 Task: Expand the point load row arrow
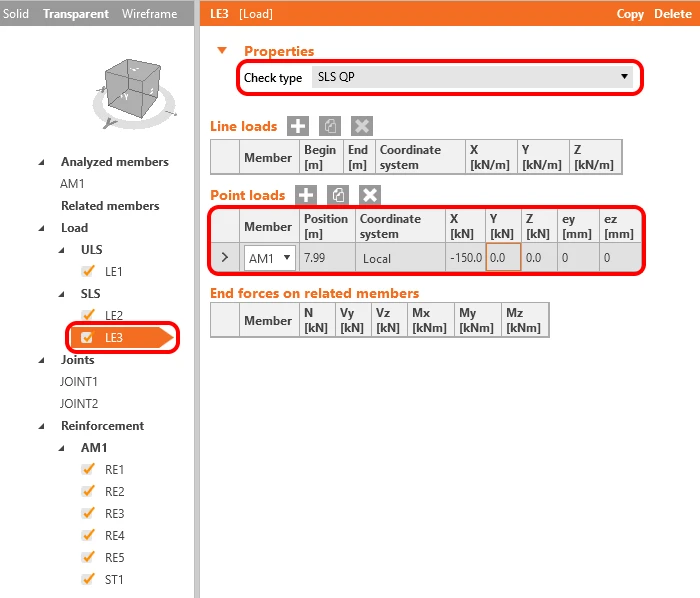(x=225, y=257)
